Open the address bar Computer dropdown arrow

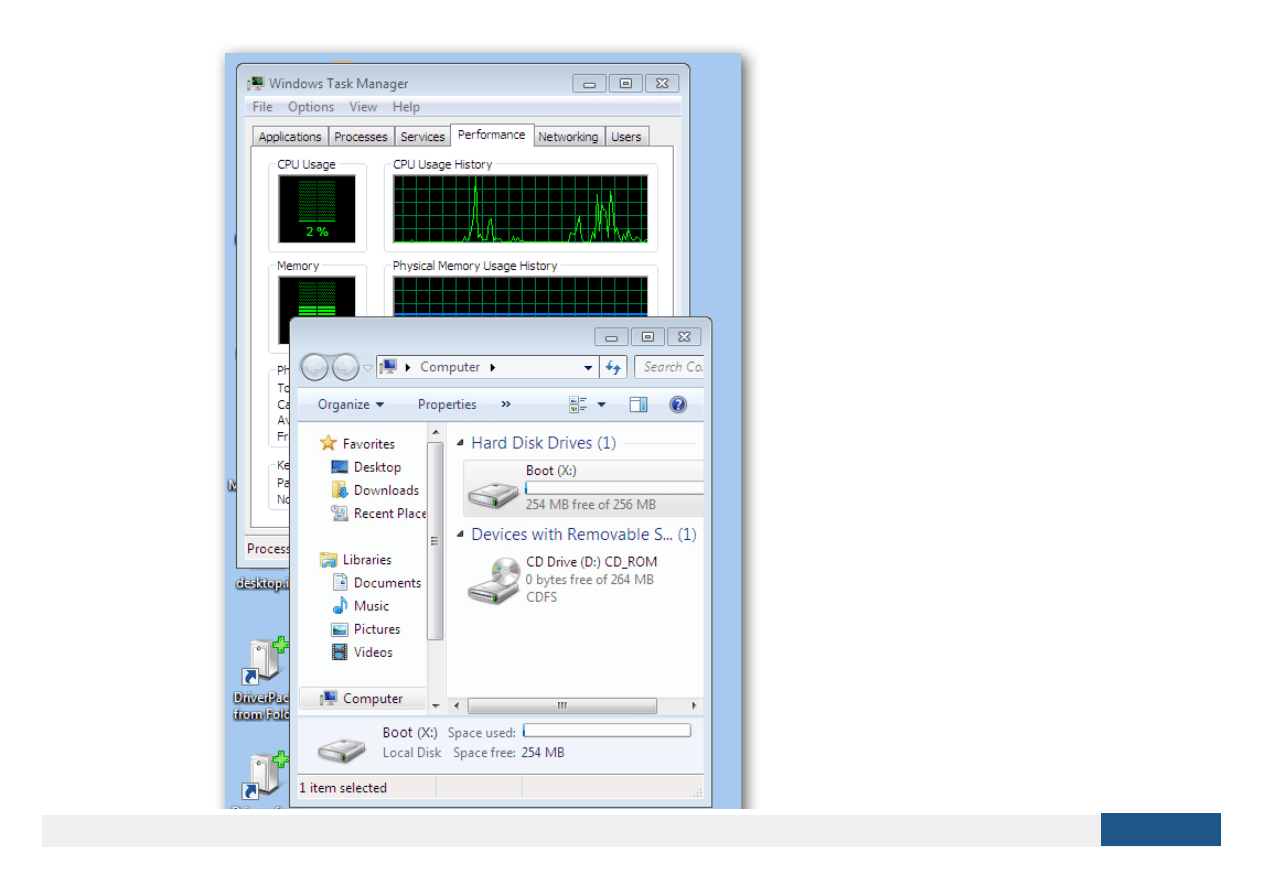click(x=589, y=367)
